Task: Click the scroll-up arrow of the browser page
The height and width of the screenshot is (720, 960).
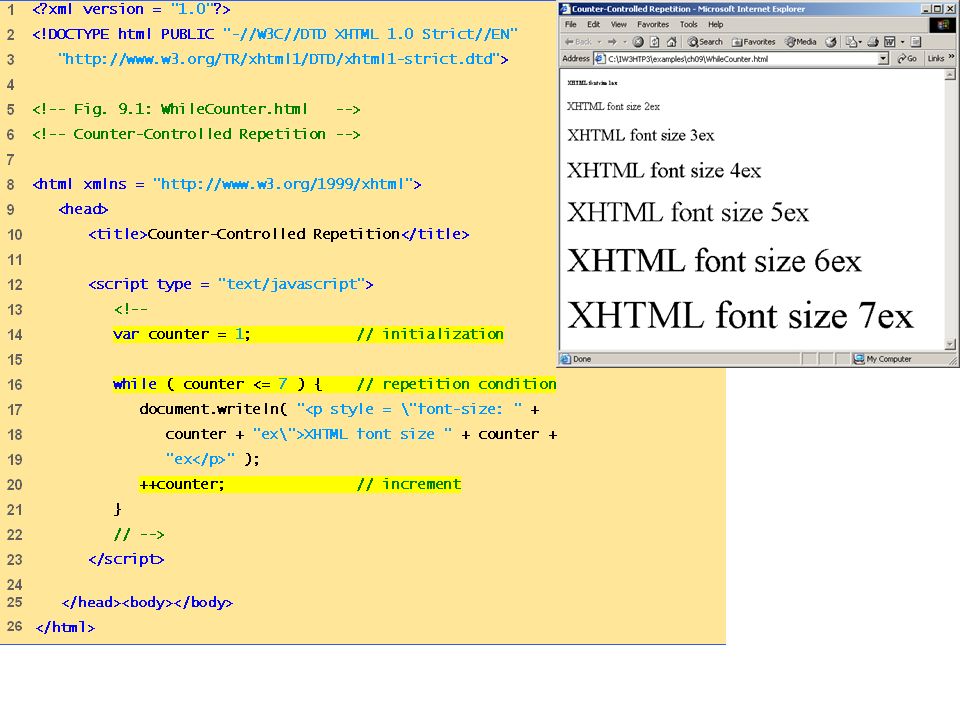Action: pyautogui.click(x=950, y=75)
